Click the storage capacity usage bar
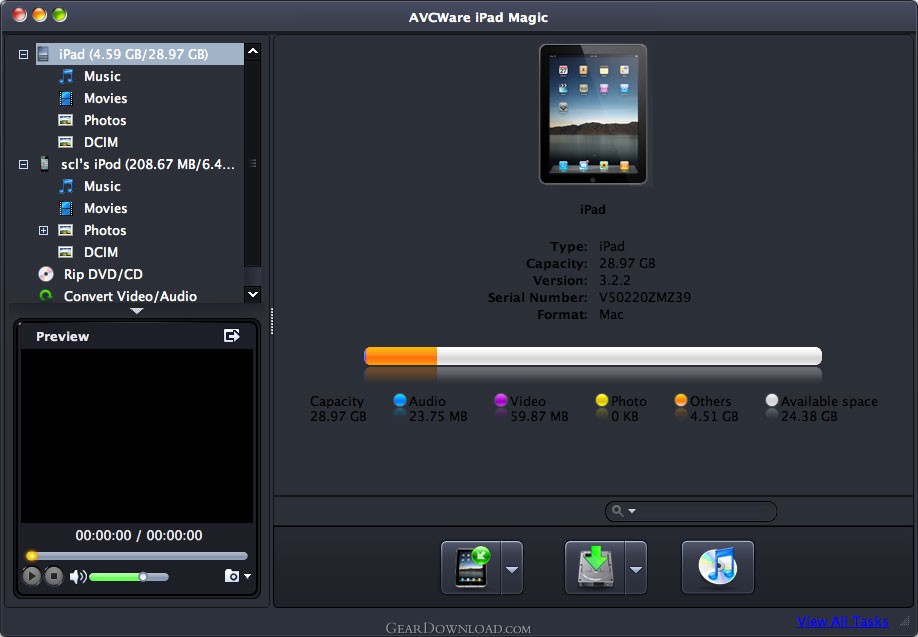 point(592,356)
